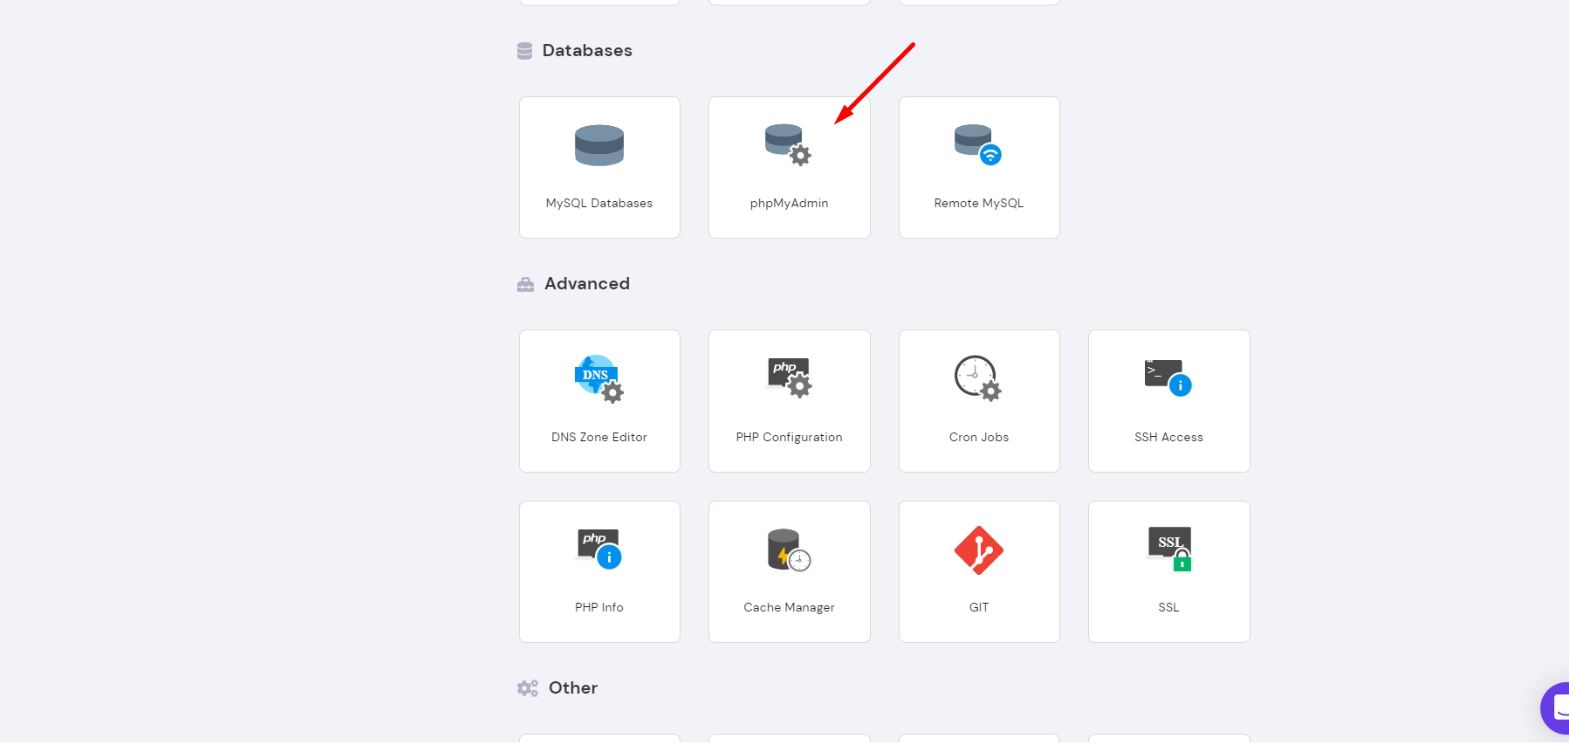Open the DNS Zone Editor globe icon
The image size is (1569, 753).
(599, 379)
